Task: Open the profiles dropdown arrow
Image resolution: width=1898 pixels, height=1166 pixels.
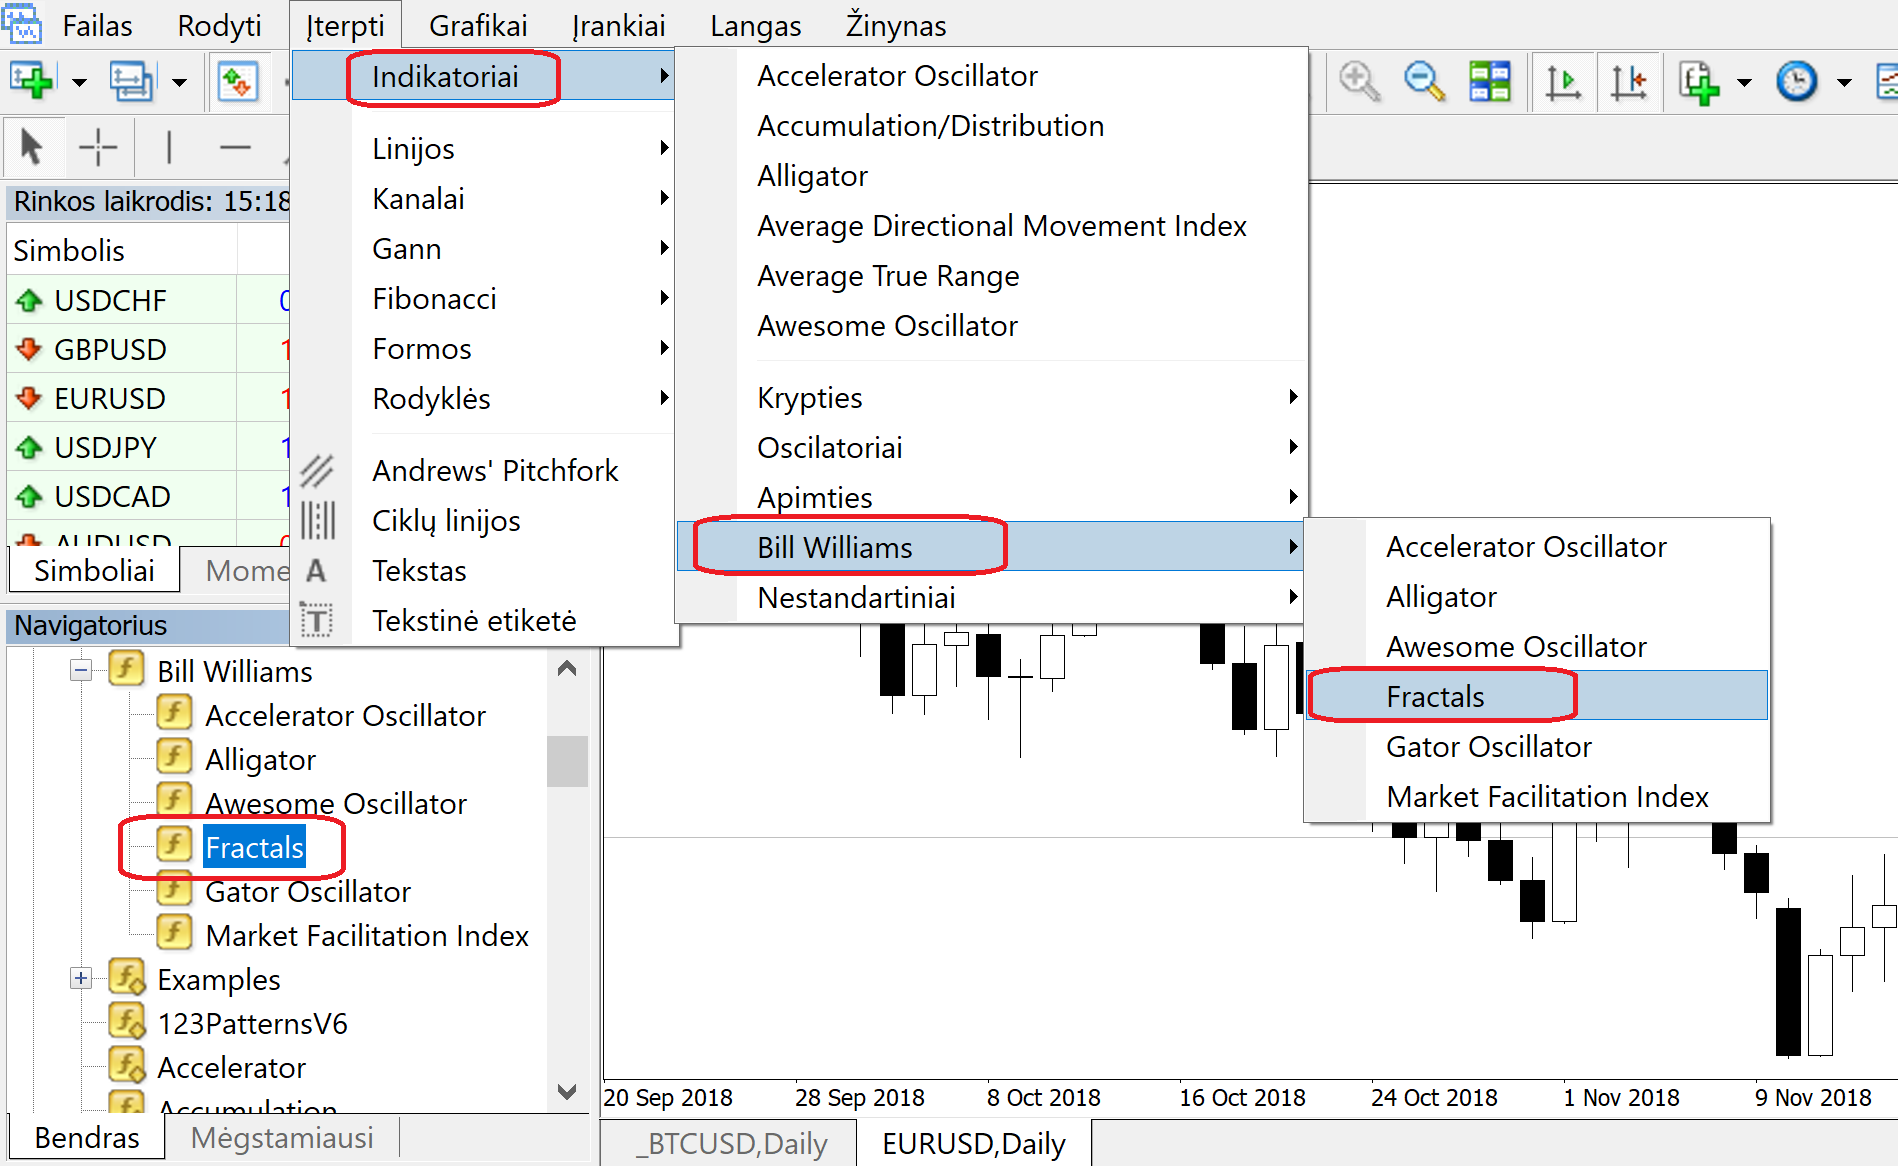Action: (179, 82)
